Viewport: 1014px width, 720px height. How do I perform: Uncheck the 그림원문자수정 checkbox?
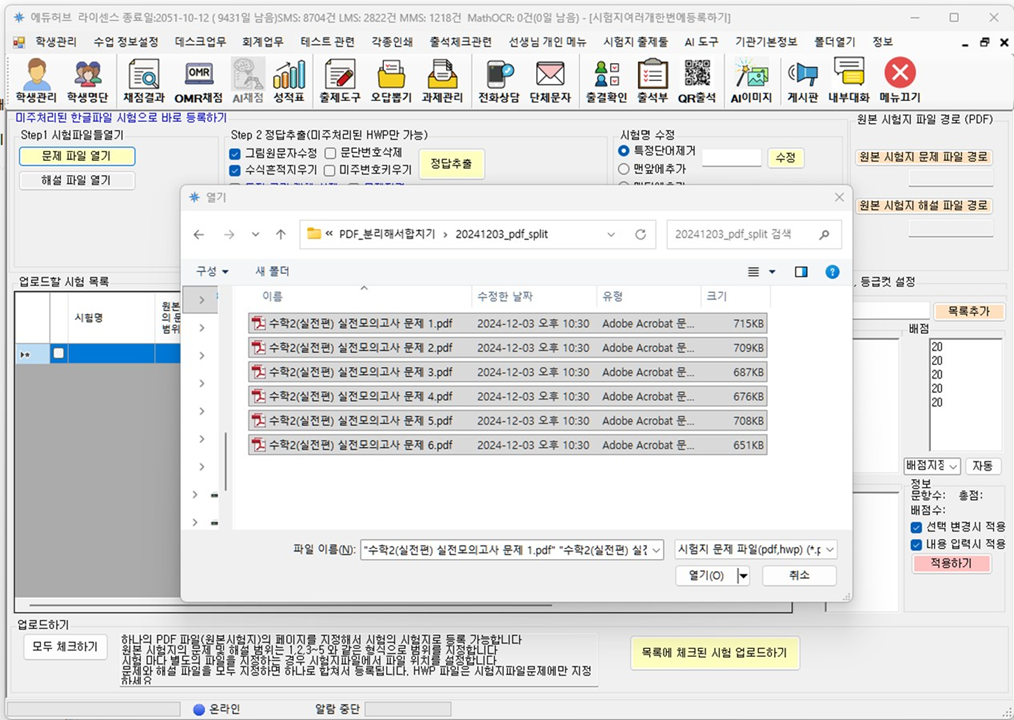pos(235,153)
